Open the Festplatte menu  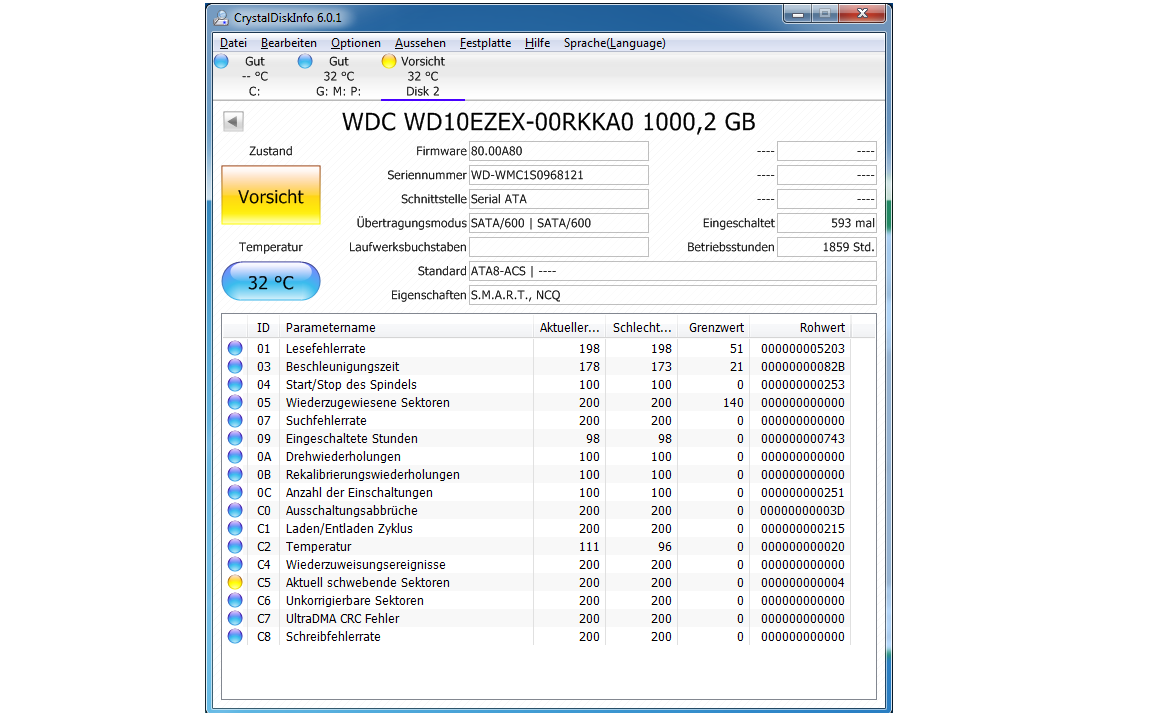click(486, 43)
